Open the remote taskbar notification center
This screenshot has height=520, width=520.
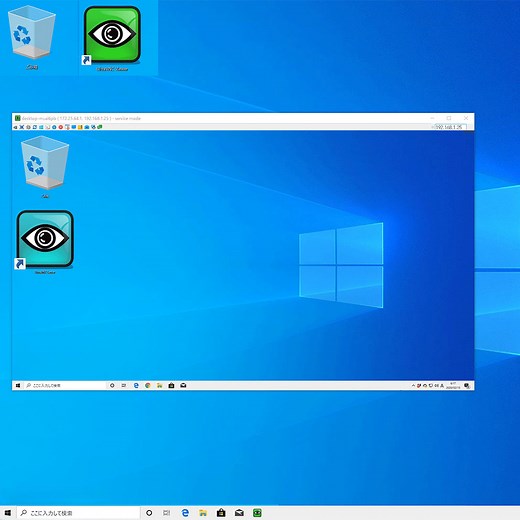(x=467, y=386)
